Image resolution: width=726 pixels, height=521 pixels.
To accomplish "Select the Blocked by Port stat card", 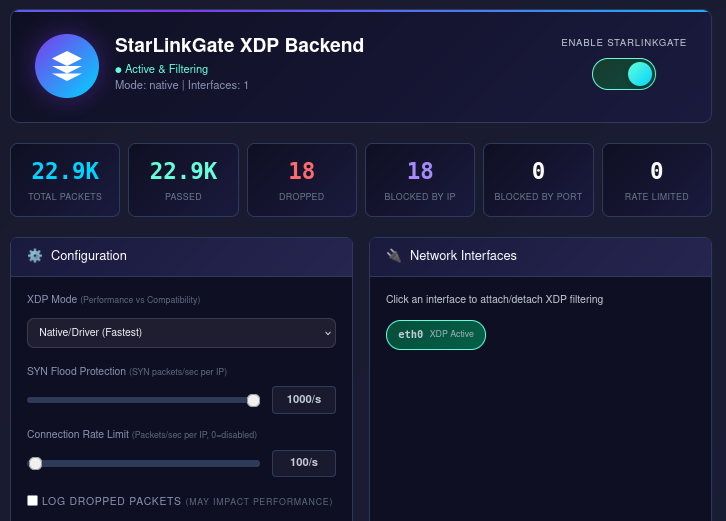I will point(538,180).
